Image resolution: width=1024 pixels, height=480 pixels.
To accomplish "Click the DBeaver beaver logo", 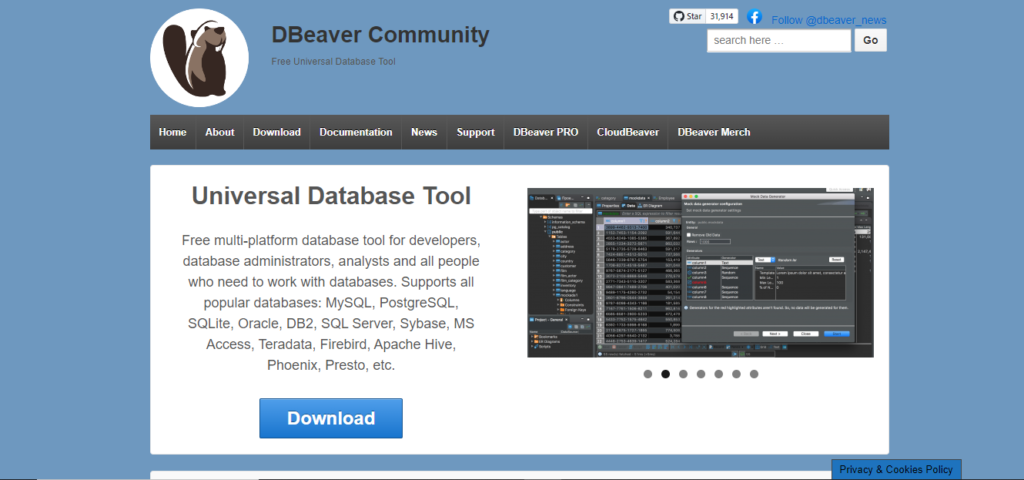I will 199,57.
